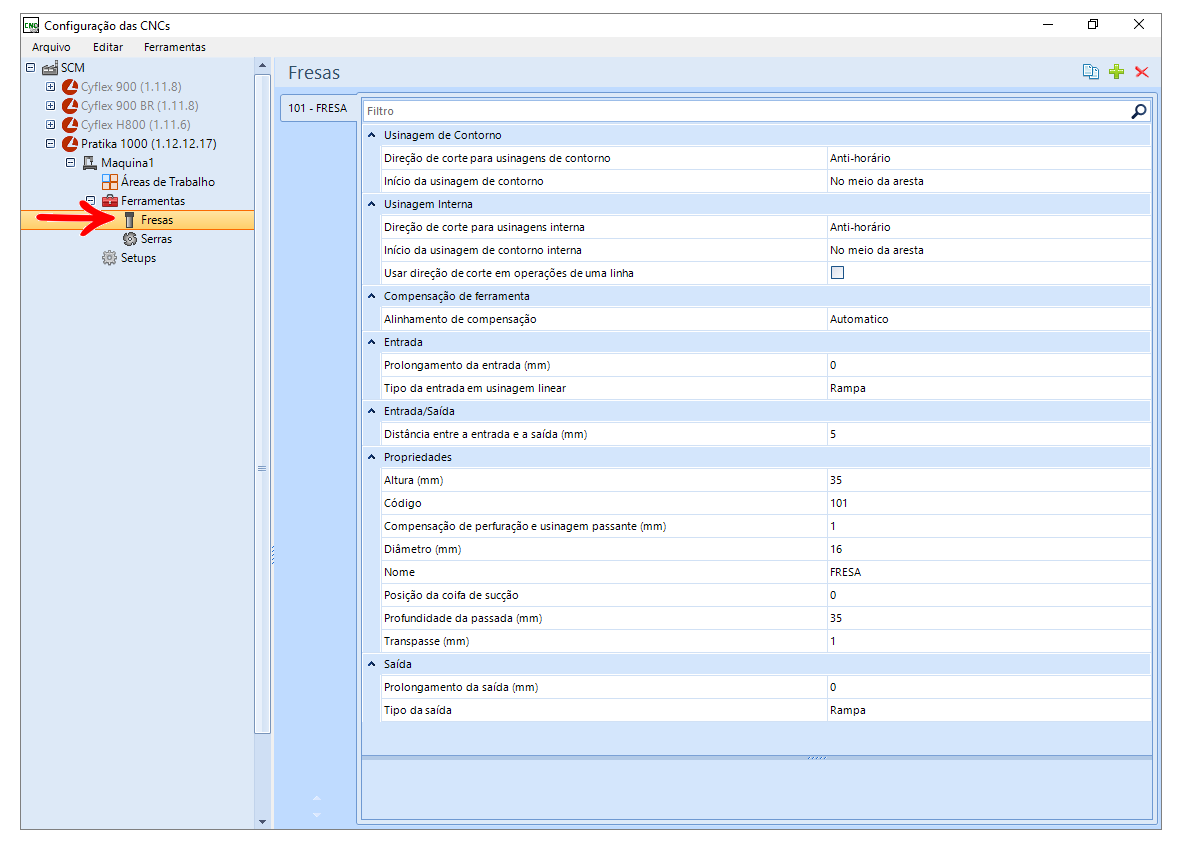Click the Fresas milling bit icon
1177x843 pixels.
(129, 220)
